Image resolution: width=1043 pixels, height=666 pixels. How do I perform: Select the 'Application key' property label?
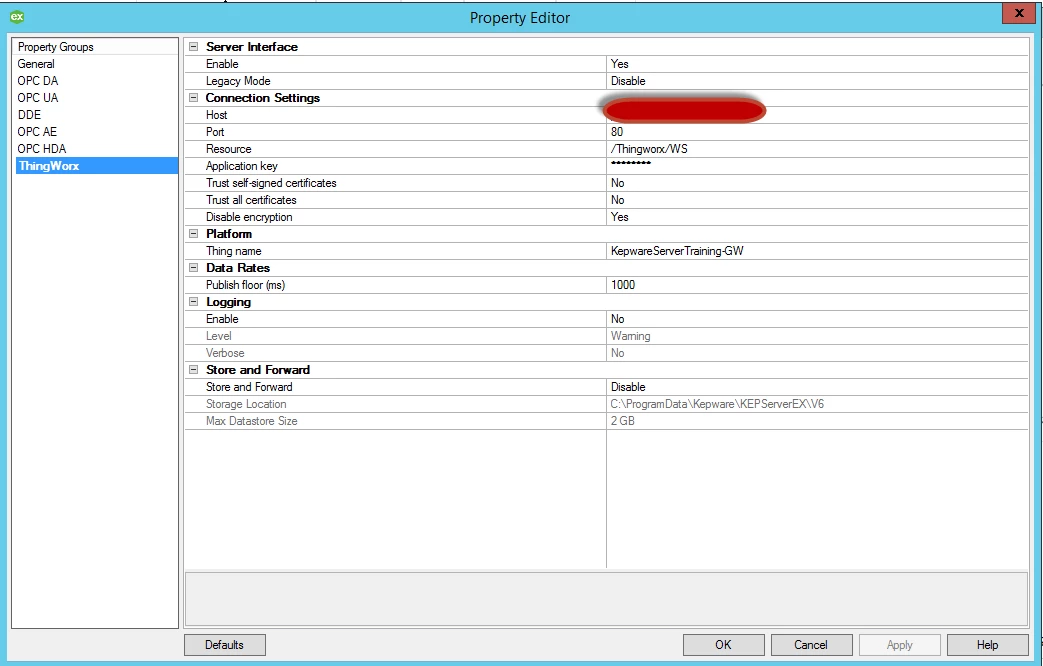coord(241,166)
